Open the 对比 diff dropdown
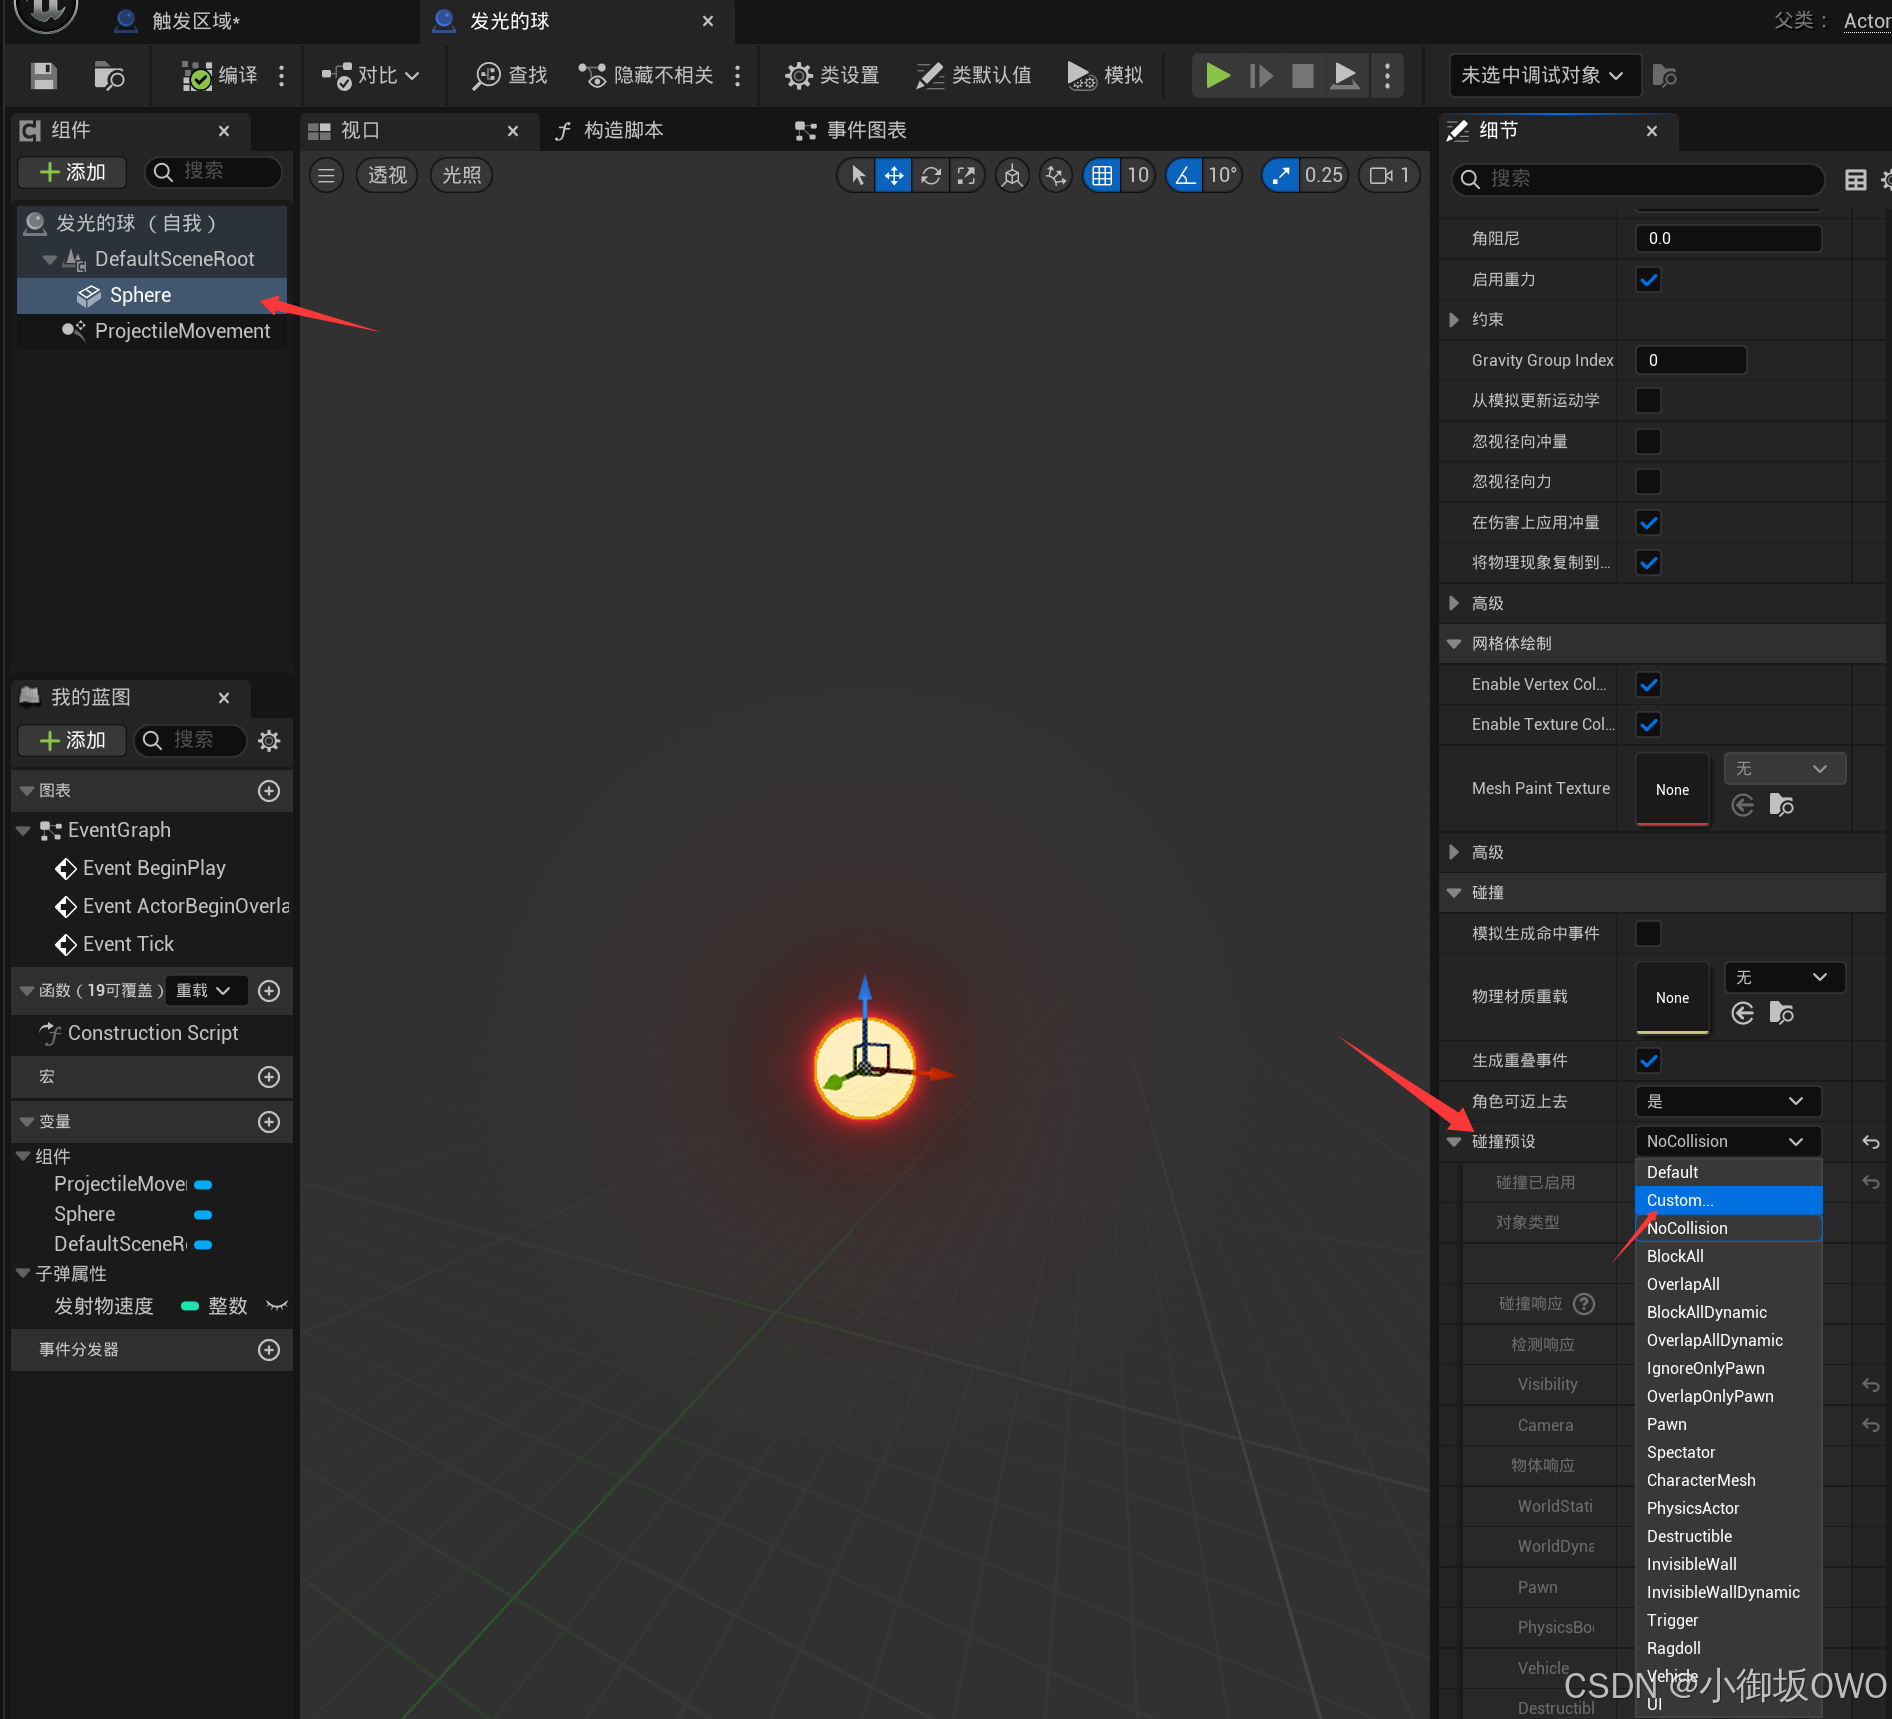 click(370, 76)
